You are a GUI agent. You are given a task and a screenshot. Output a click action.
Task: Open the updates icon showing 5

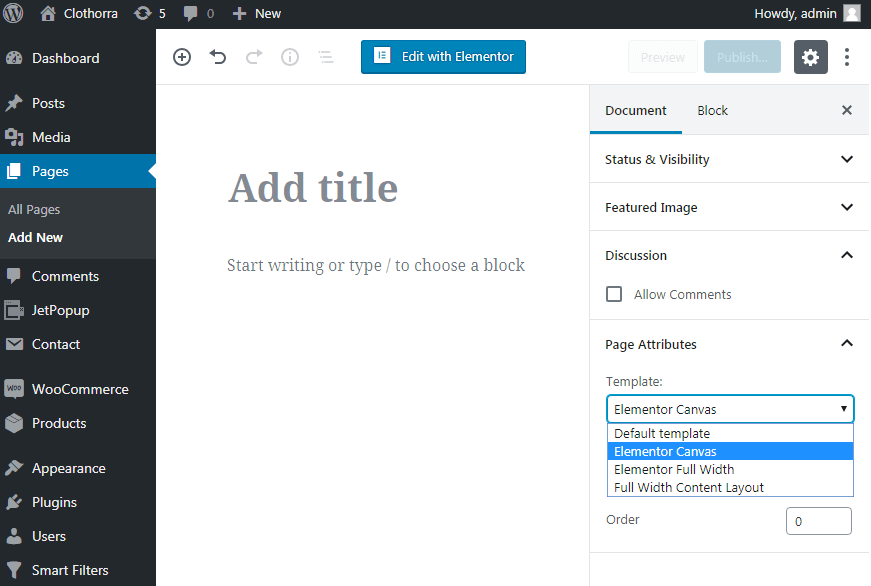149,13
